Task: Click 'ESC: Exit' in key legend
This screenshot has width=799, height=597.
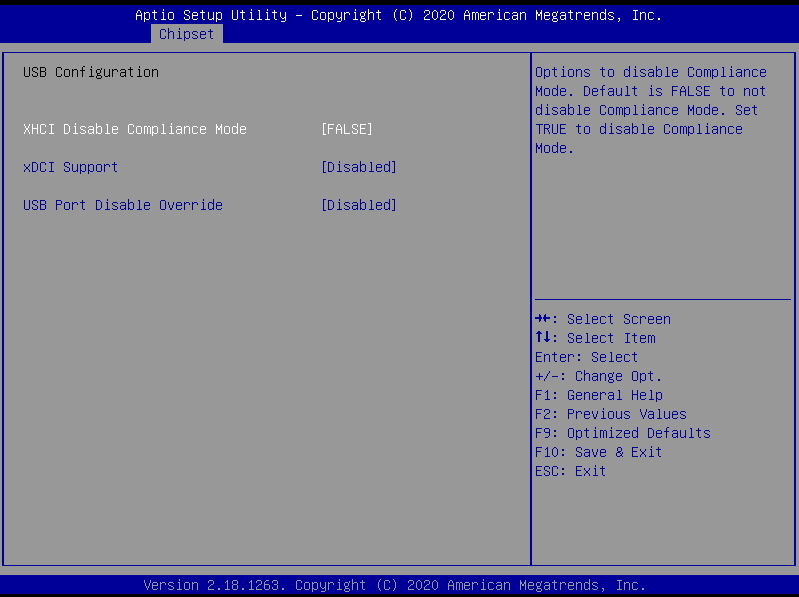Action: pyautogui.click(x=570, y=471)
